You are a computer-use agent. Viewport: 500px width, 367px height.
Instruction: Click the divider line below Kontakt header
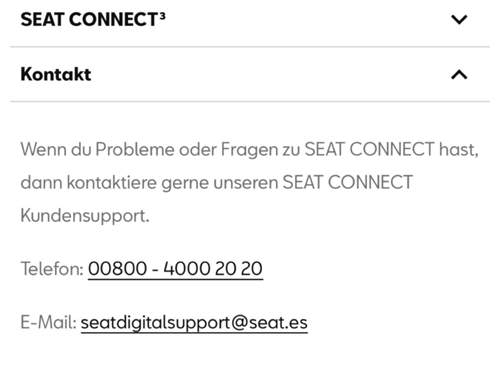coord(250,101)
